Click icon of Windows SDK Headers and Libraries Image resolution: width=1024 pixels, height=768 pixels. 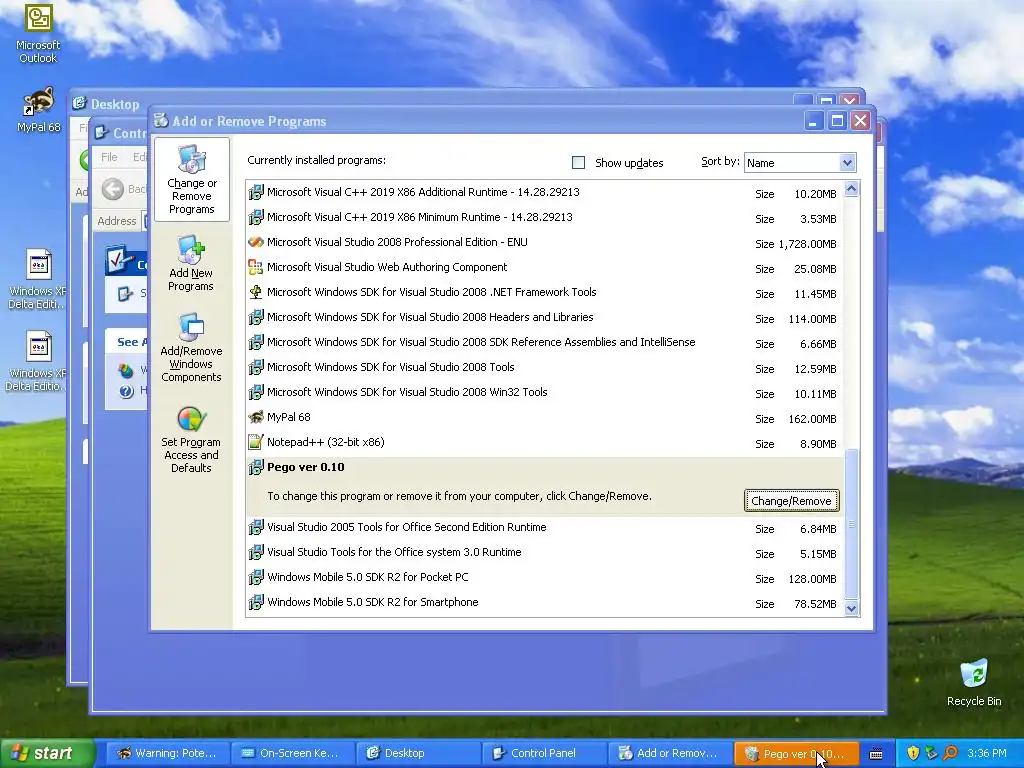click(x=256, y=317)
